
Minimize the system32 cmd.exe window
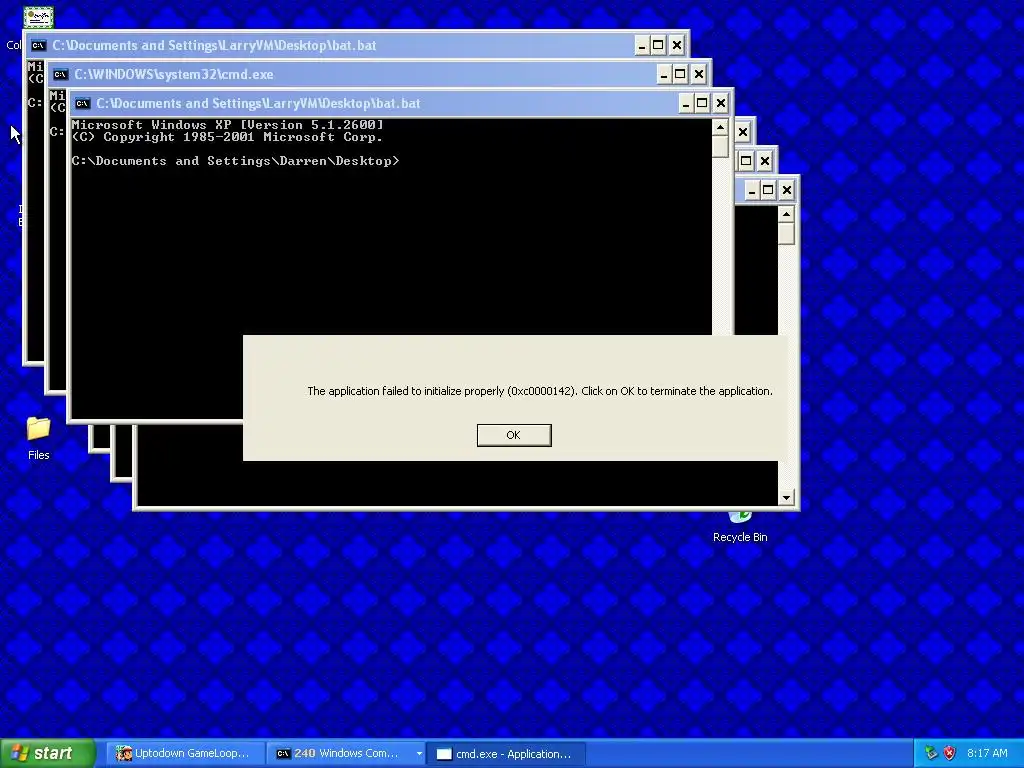tap(664, 74)
